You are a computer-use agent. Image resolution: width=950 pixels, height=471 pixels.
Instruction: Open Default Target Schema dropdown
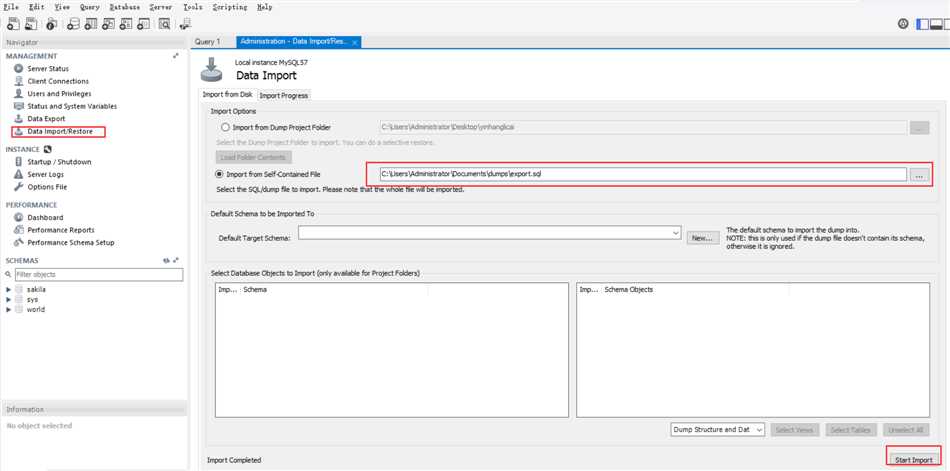click(x=490, y=233)
